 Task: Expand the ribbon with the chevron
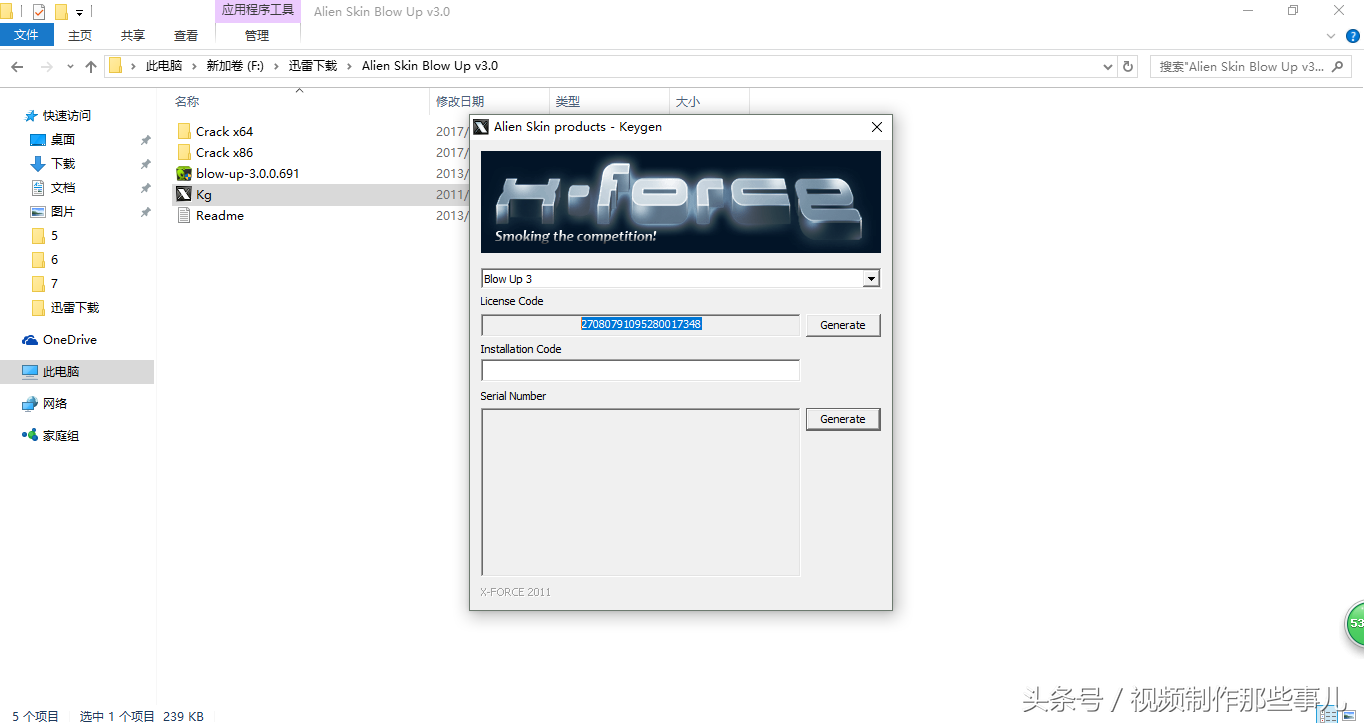point(1331,35)
